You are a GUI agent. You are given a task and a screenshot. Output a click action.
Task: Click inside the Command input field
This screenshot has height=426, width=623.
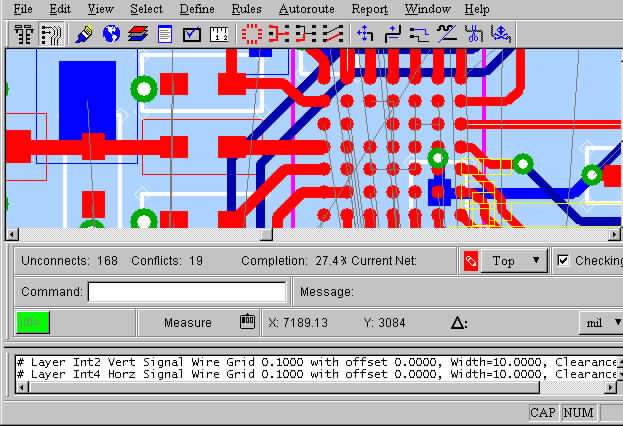[x=187, y=292]
